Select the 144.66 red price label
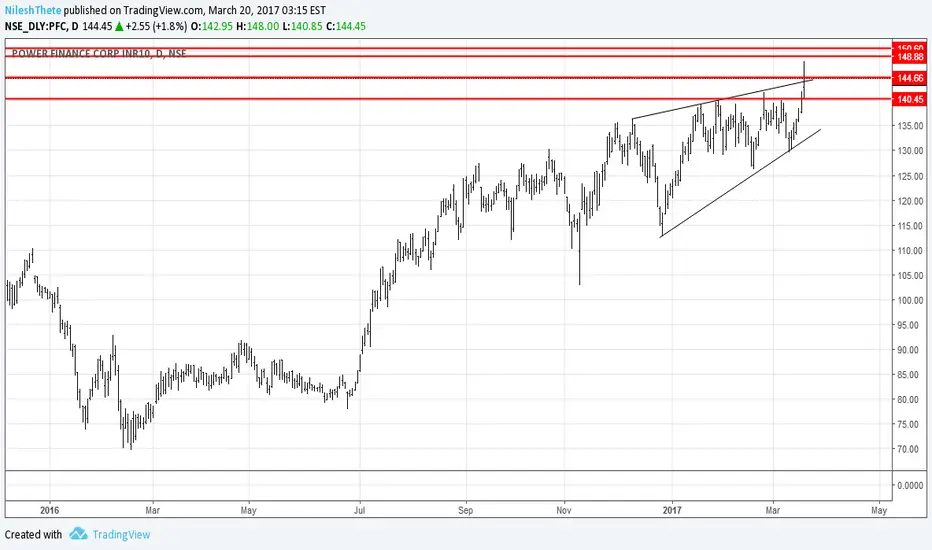 [910, 78]
